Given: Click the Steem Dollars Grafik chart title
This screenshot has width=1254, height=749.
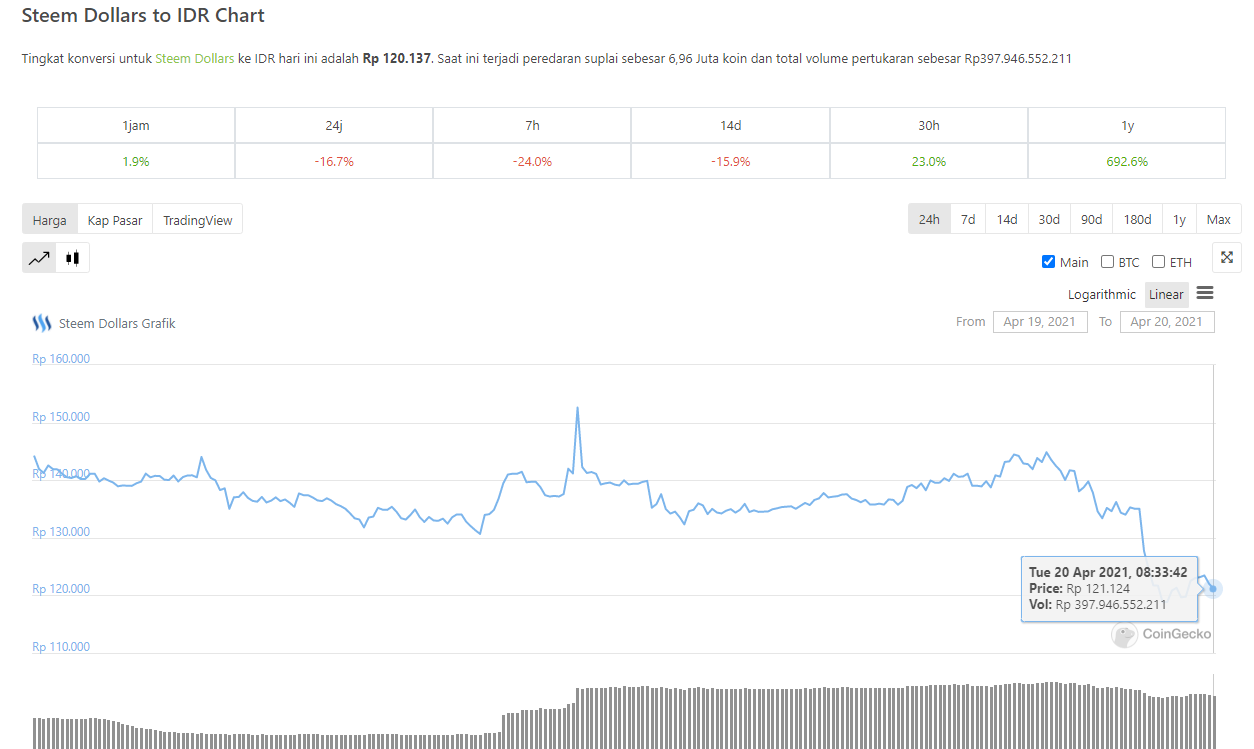Looking at the screenshot, I should [117, 323].
